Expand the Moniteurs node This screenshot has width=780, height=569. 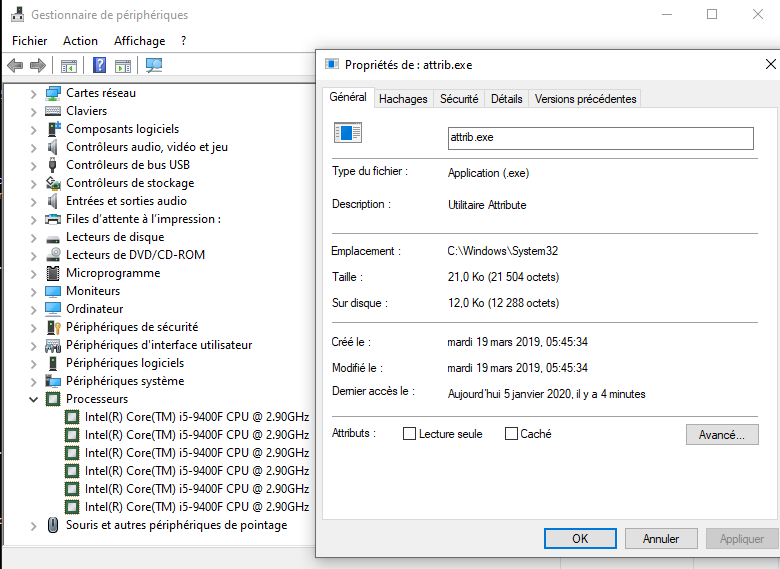(x=33, y=291)
